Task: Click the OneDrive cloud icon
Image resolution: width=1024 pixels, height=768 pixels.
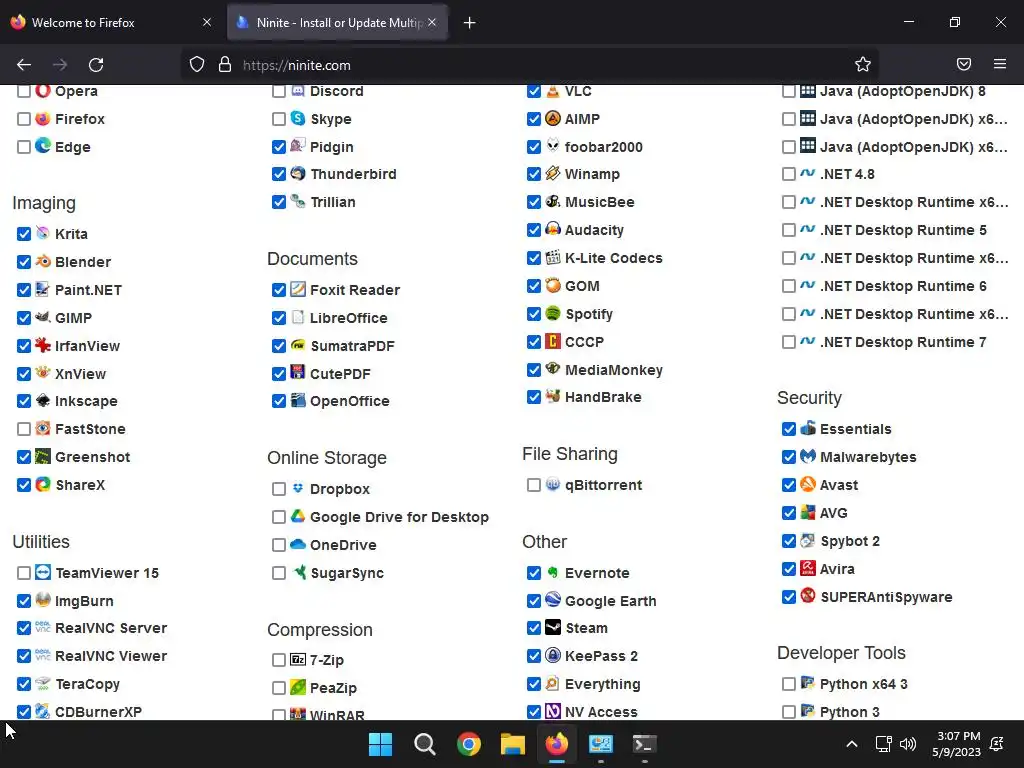Action: 298,544
